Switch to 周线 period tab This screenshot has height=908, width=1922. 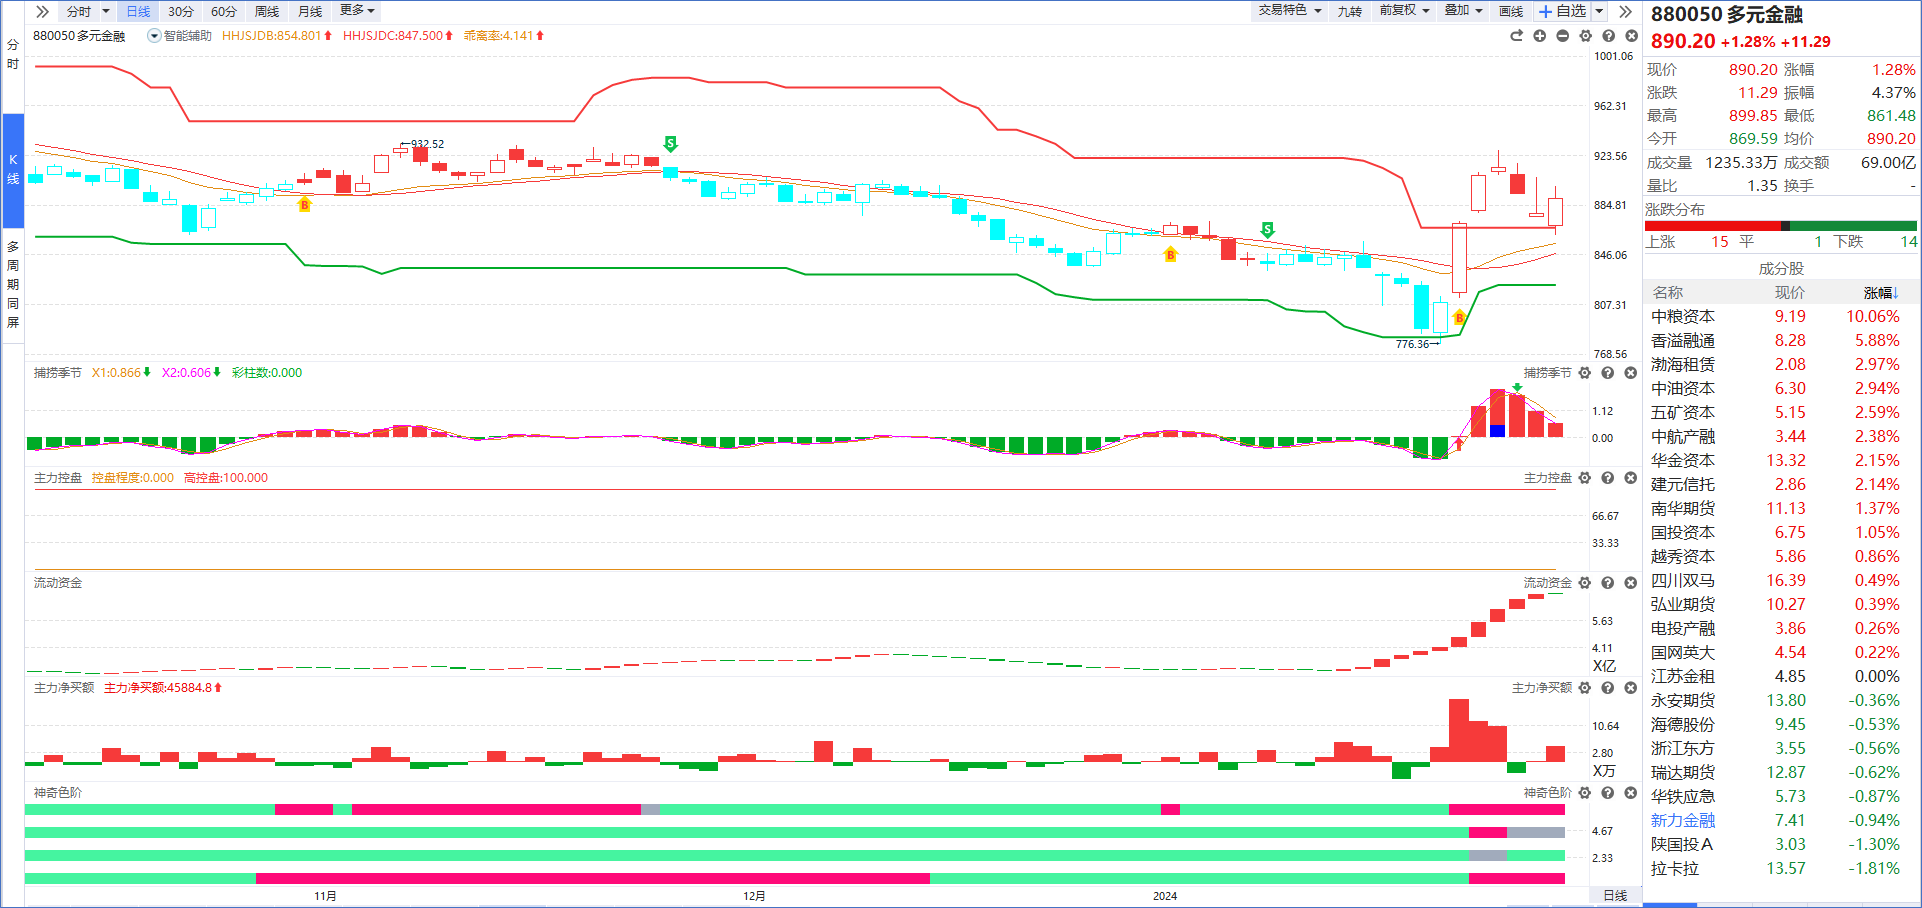pos(267,11)
